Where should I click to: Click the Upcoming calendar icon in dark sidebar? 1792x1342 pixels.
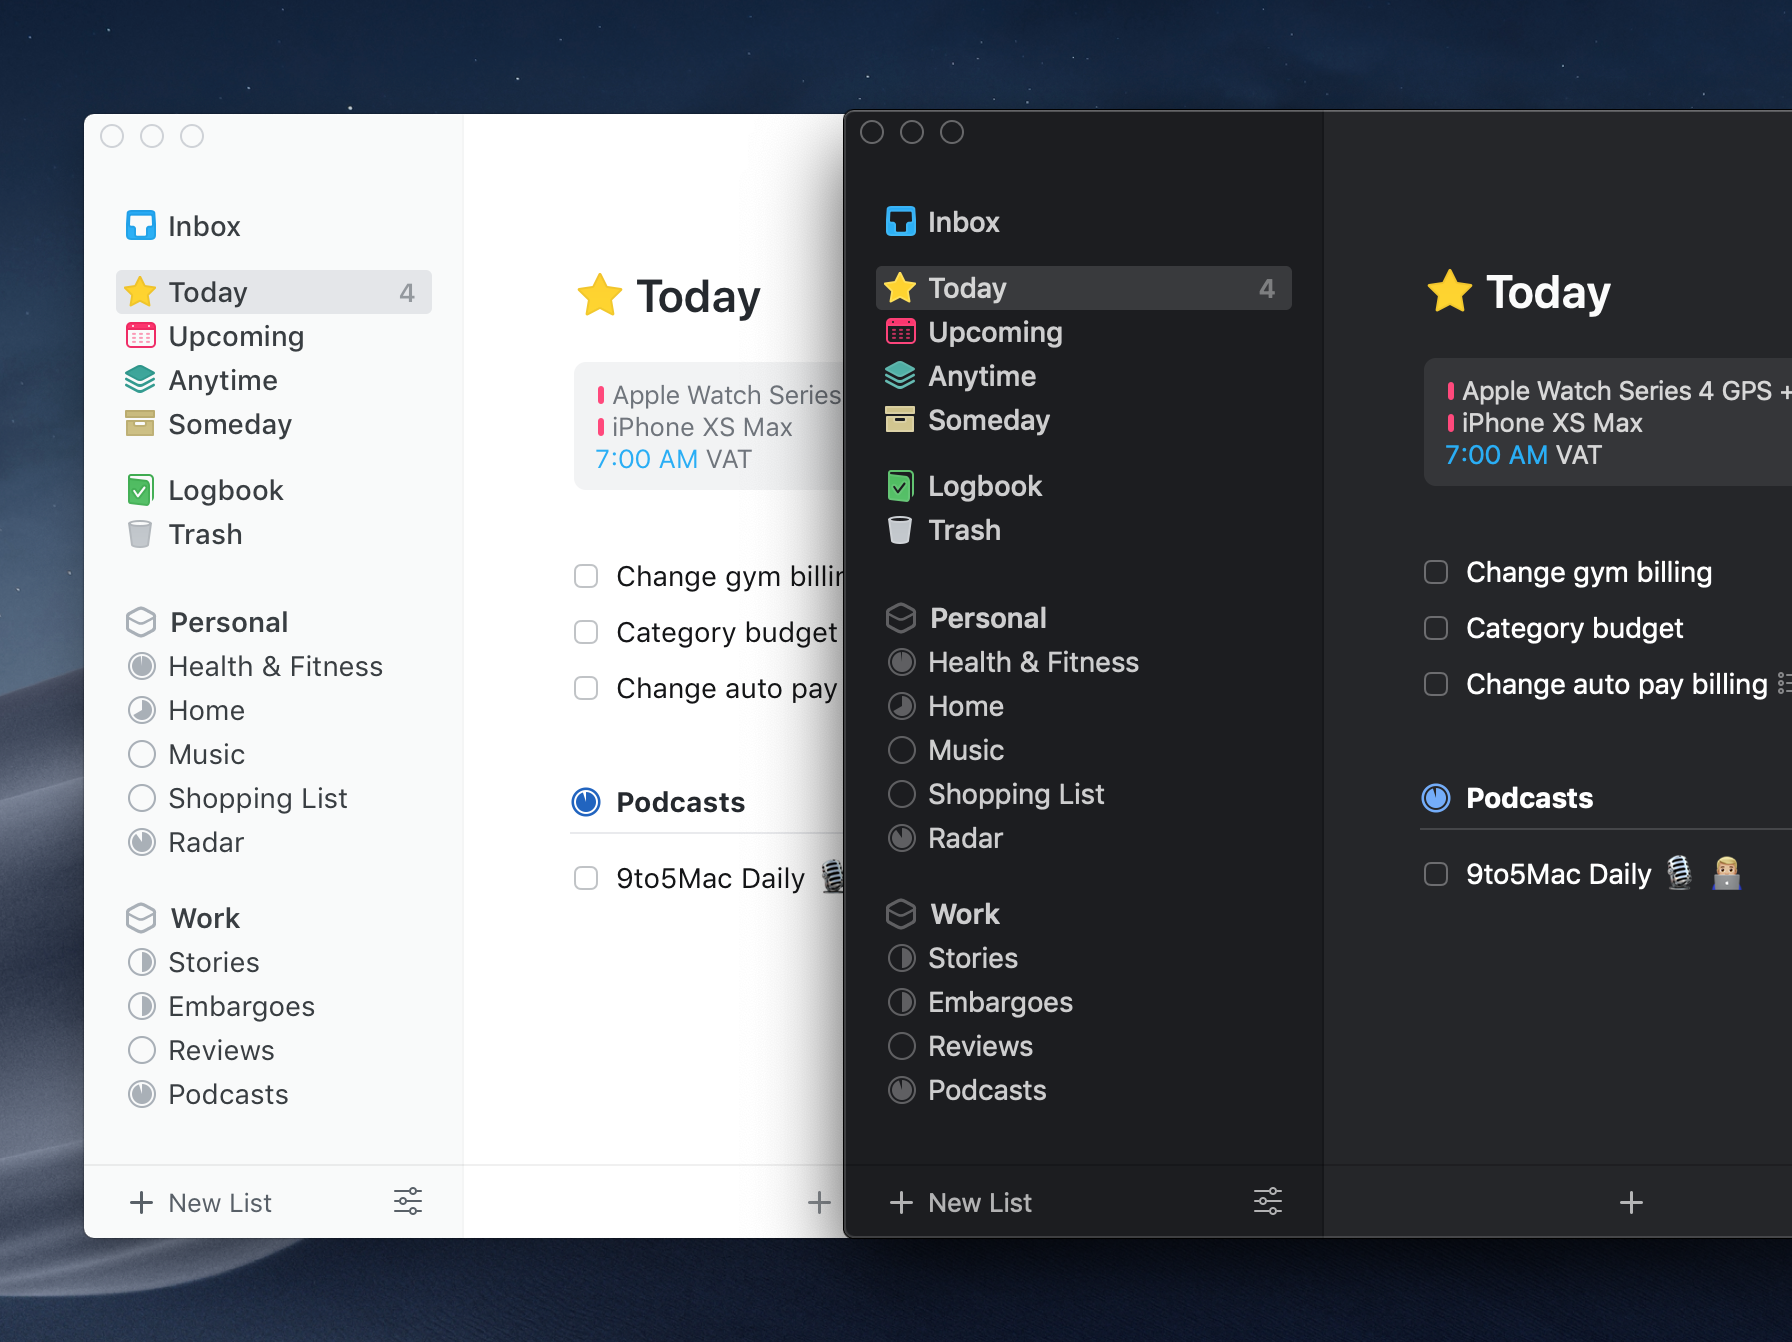900,332
